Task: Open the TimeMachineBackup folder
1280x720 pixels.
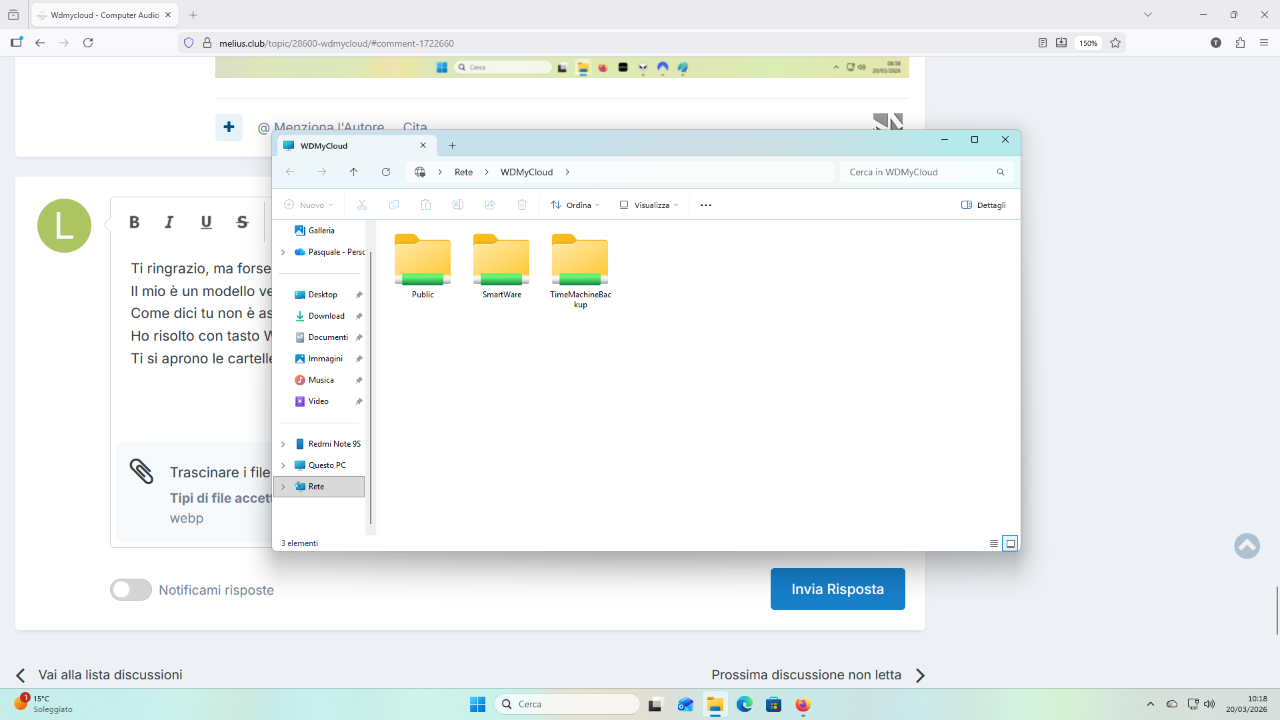Action: [580, 262]
